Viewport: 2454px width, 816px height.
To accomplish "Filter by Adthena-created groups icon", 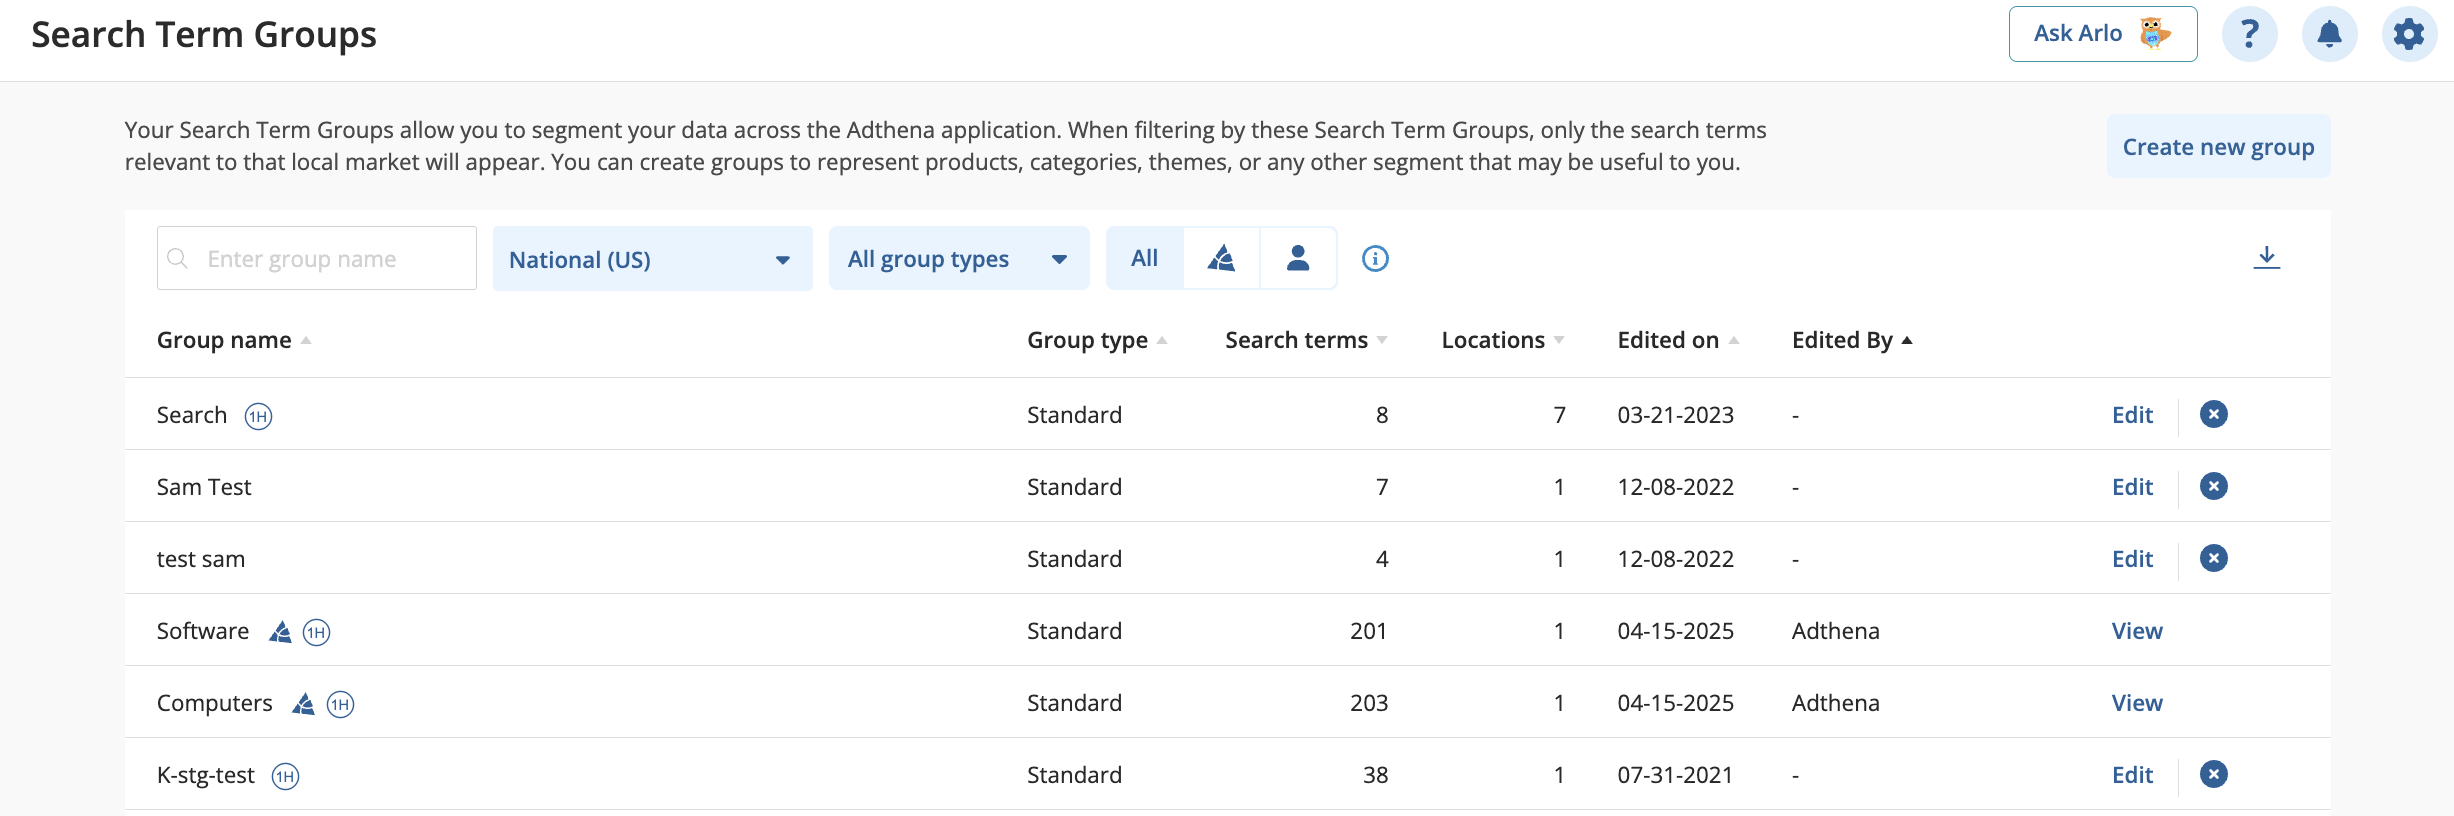I will click(1221, 258).
